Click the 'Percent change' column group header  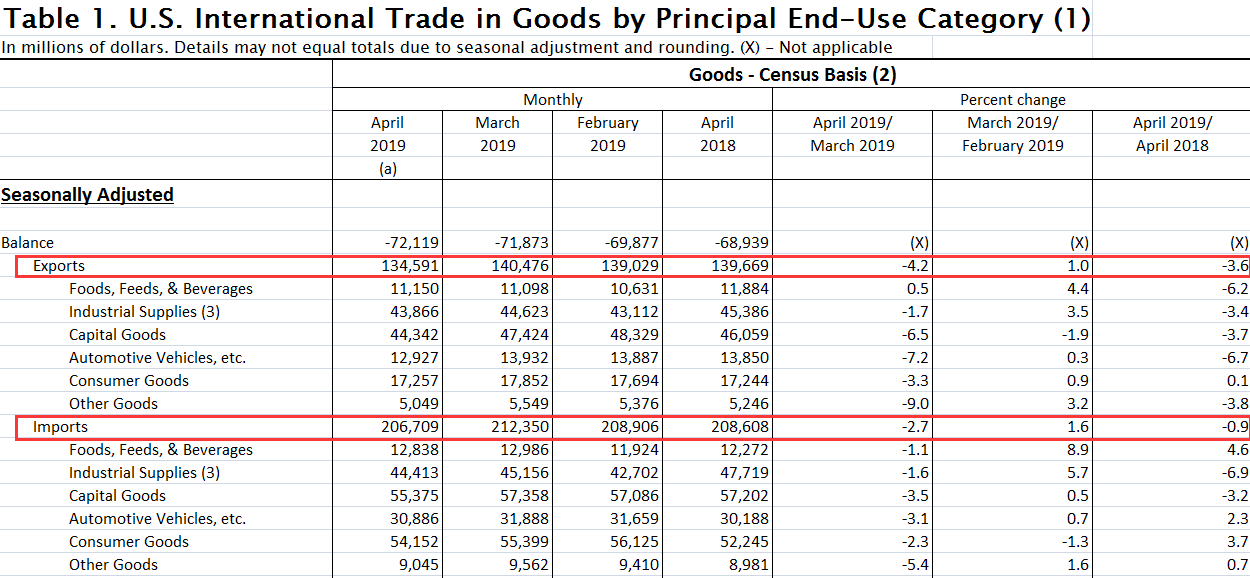[1012, 99]
